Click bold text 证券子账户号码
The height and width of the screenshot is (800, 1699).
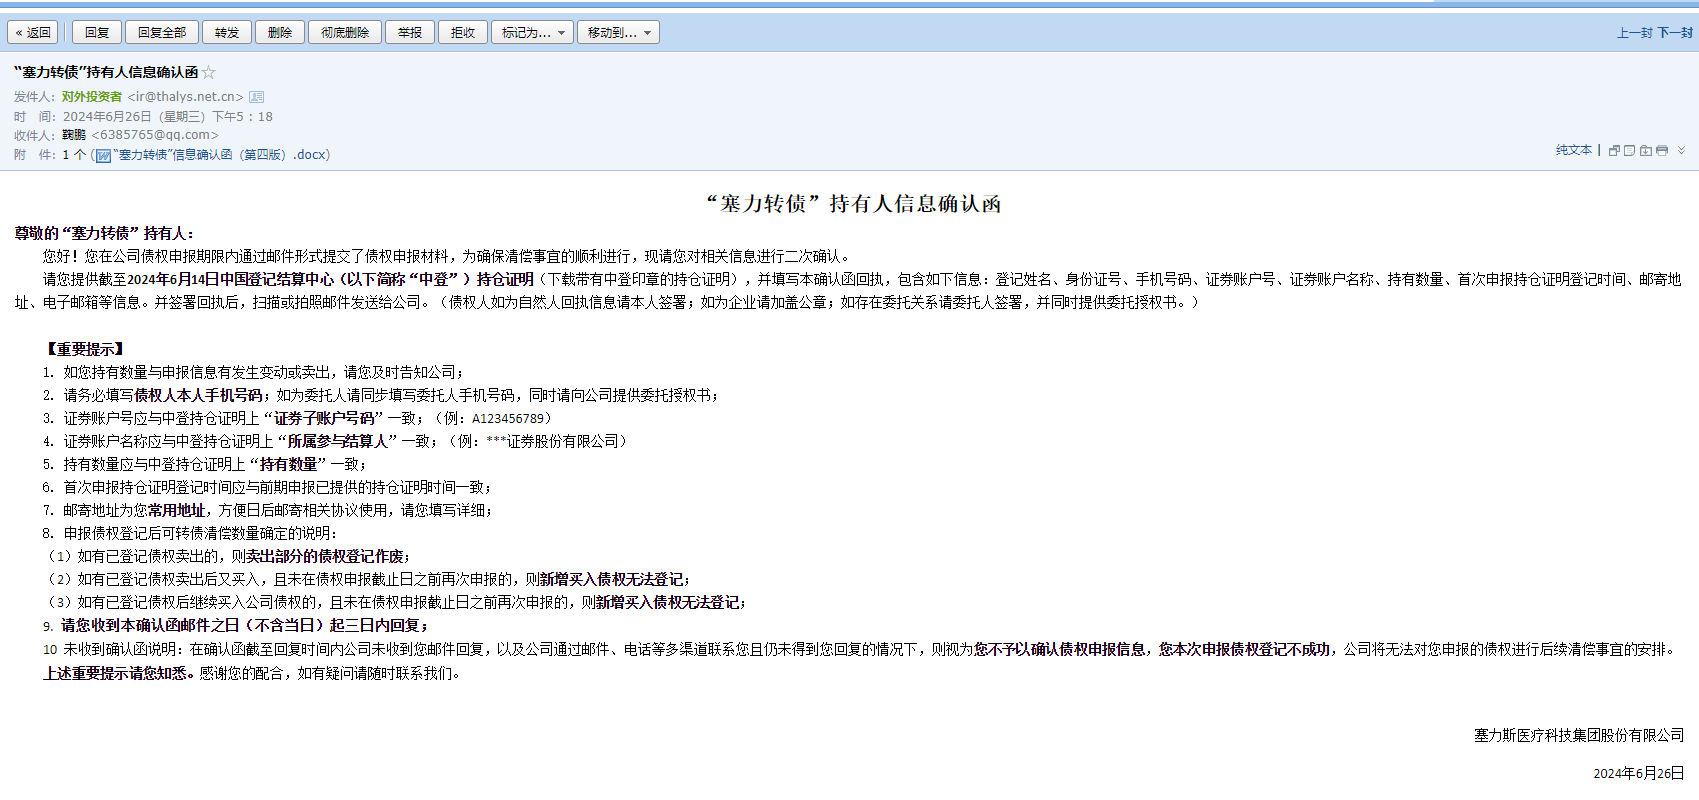tap(324, 418)
